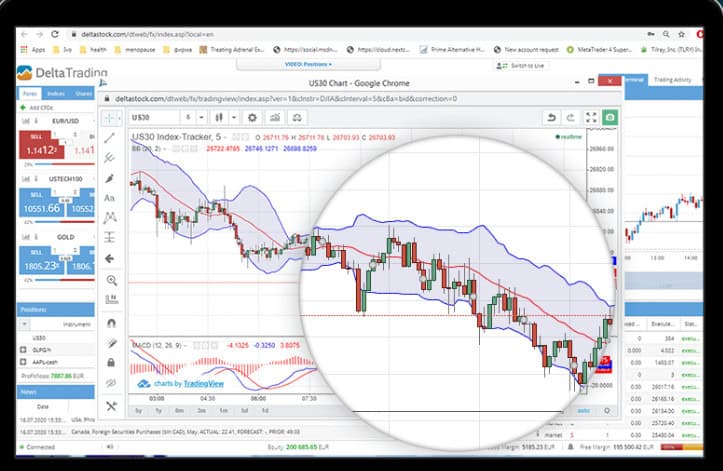Toggle stay-in-drawing-mode pencil icon
Screen dimensions: 723x471
111,343
